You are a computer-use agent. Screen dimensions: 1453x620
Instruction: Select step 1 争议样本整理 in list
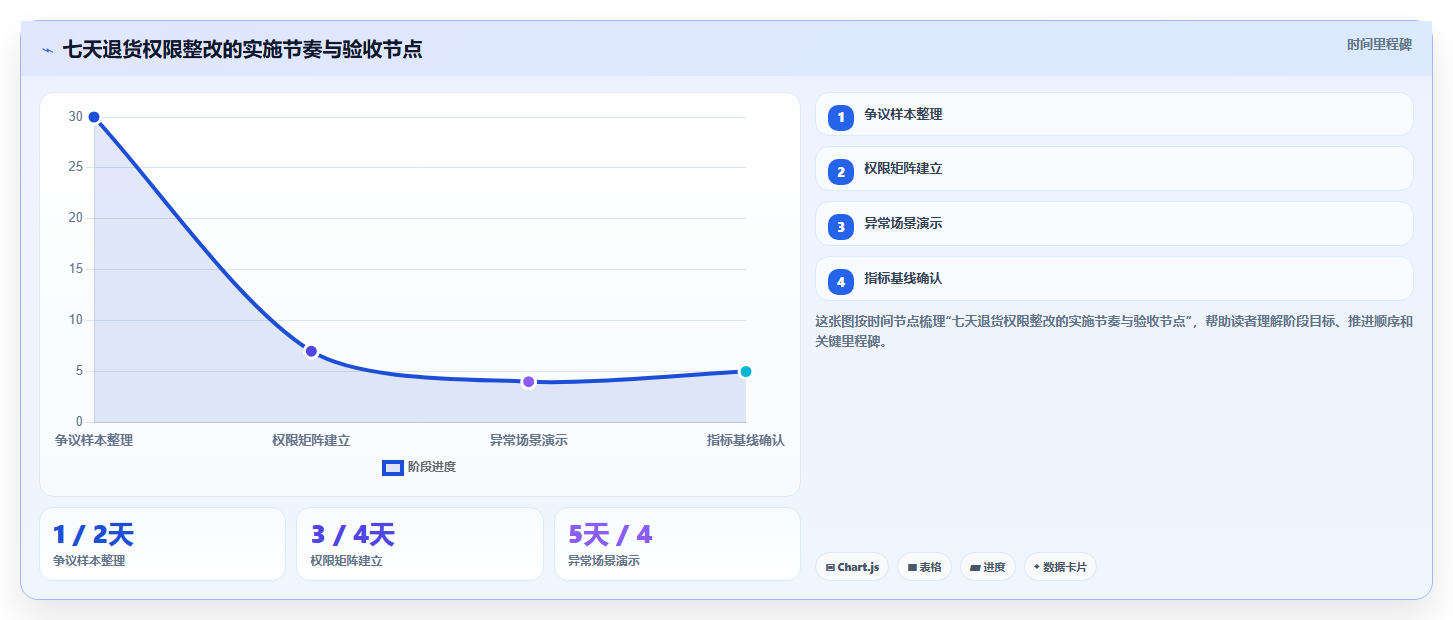tap(1114, 115)
